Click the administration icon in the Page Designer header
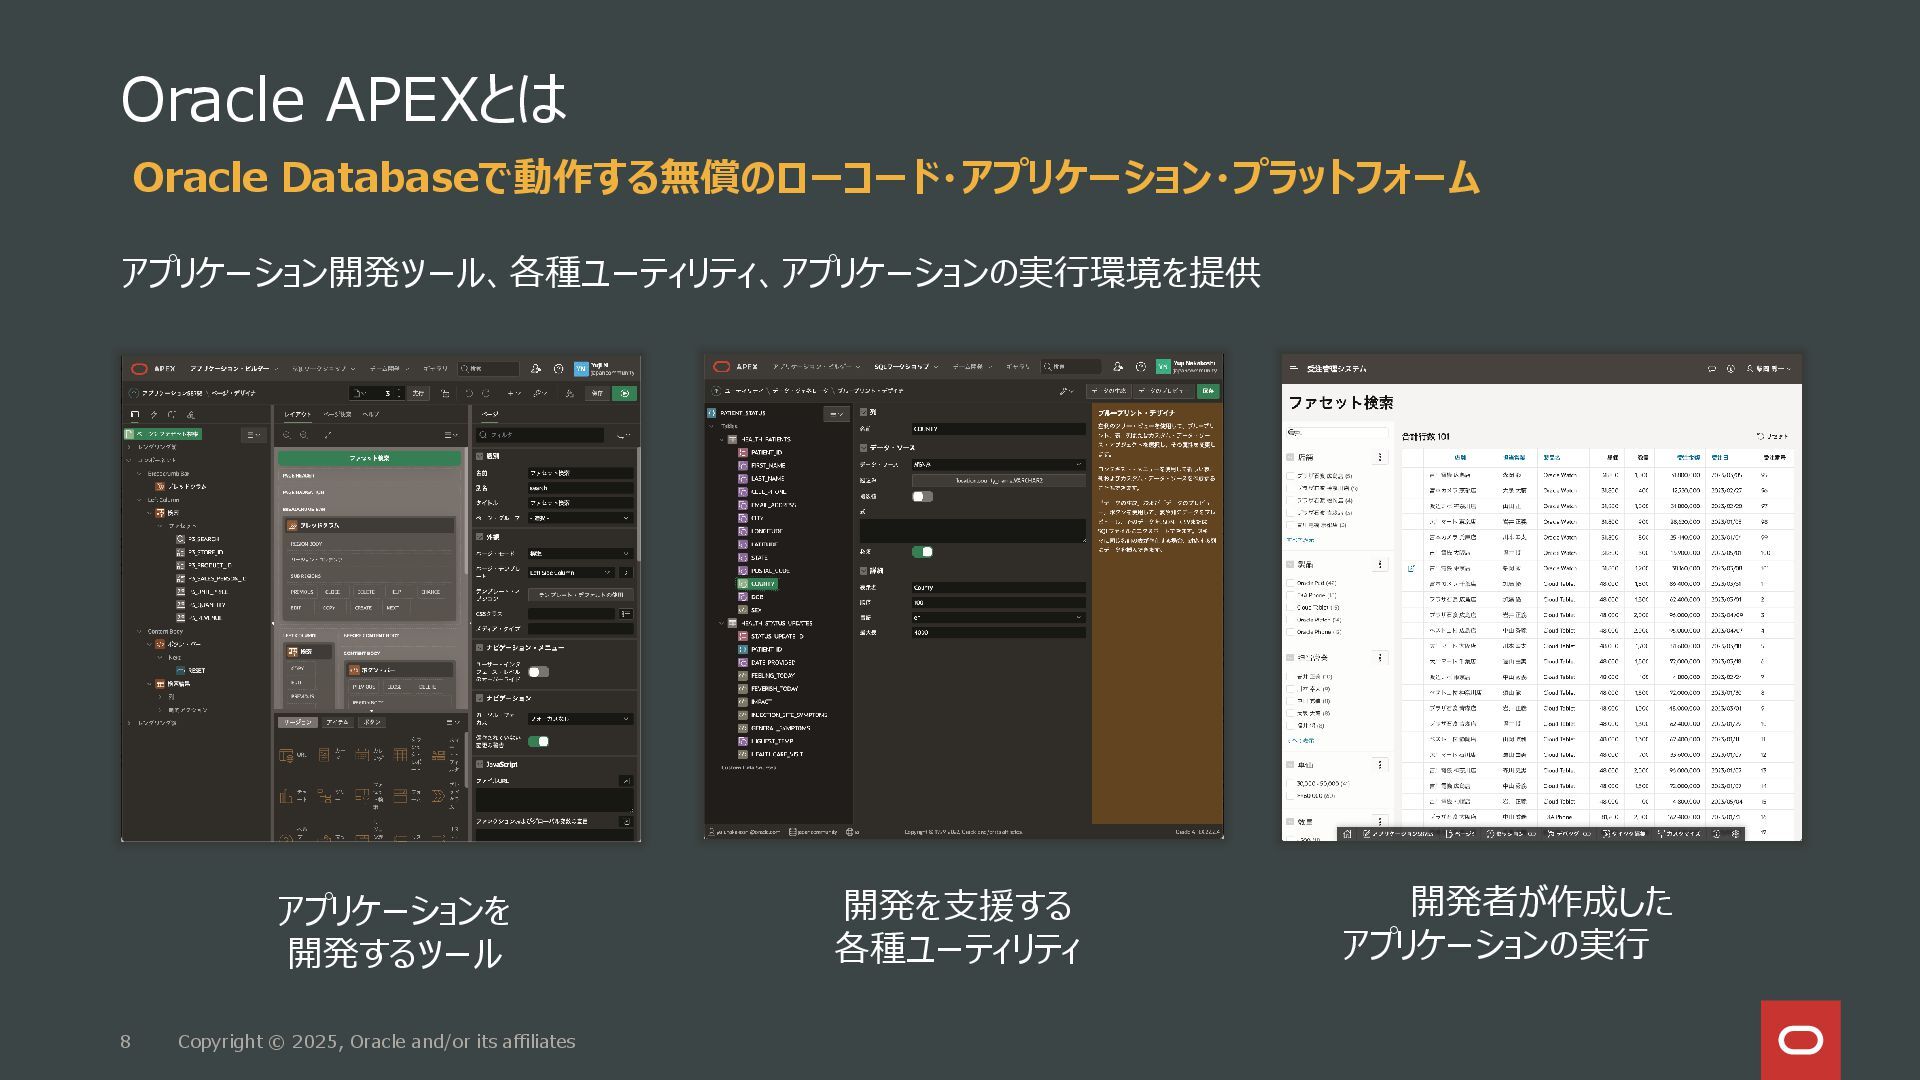 click(536, 368)
